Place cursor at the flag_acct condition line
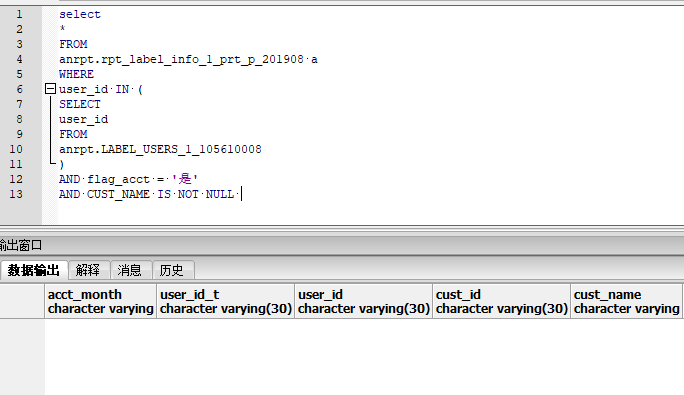 pyautogui.click(x=129, y=179)
